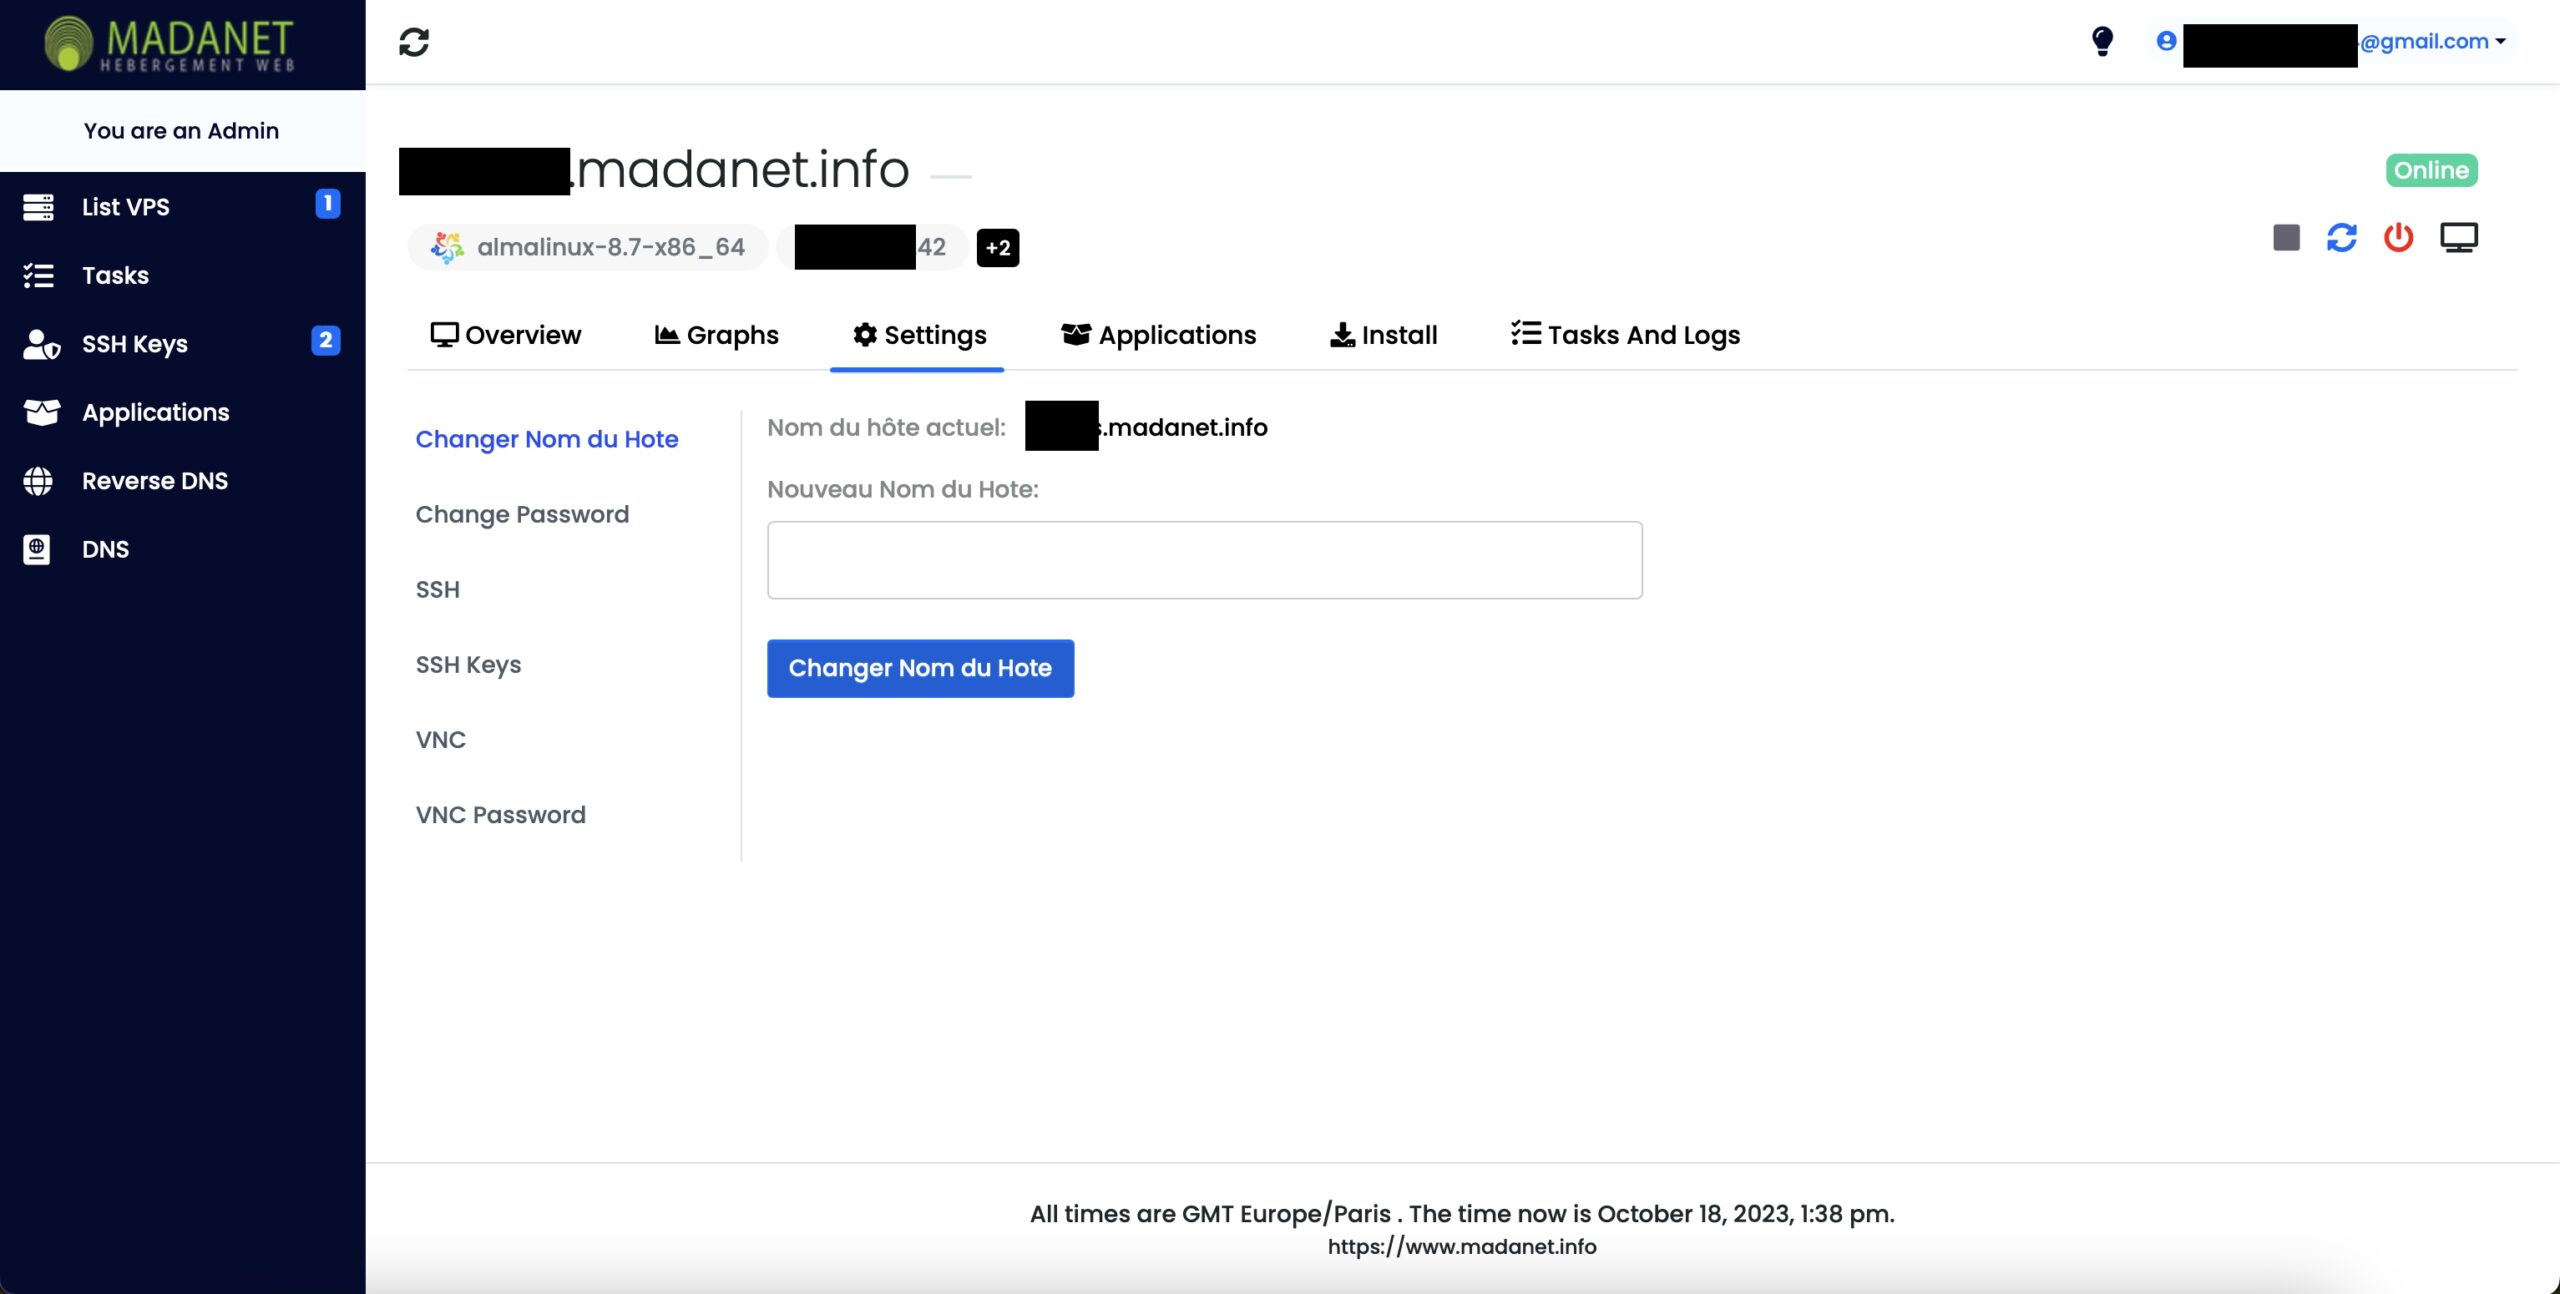Click the SSH Keys count badge
This screenshot has width=2560, height=1294.
[x=325, y=341]
